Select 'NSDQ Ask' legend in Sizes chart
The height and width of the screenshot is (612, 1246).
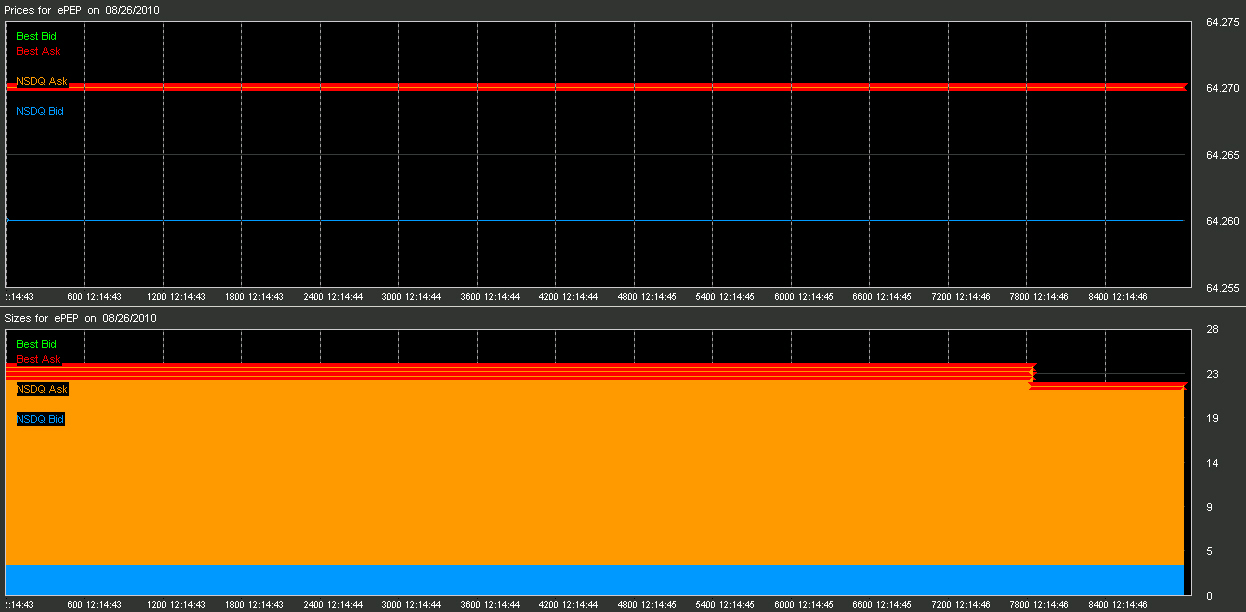click(x=42, y=389)
